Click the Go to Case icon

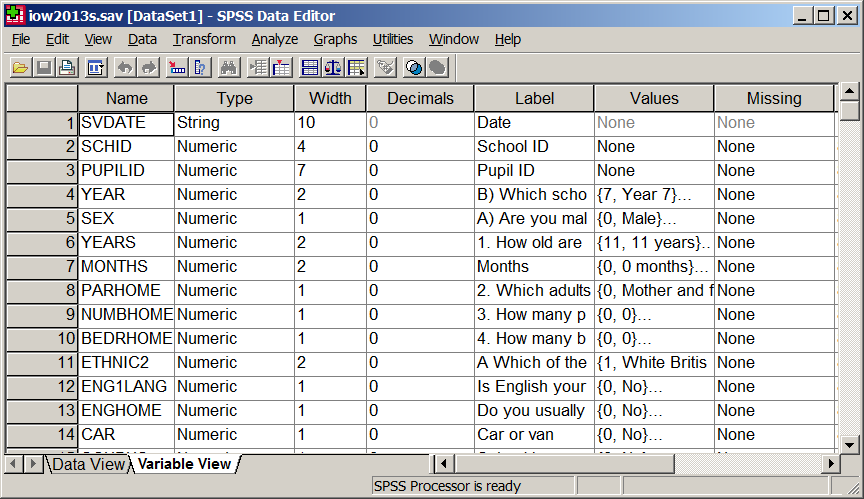point(177,68)
